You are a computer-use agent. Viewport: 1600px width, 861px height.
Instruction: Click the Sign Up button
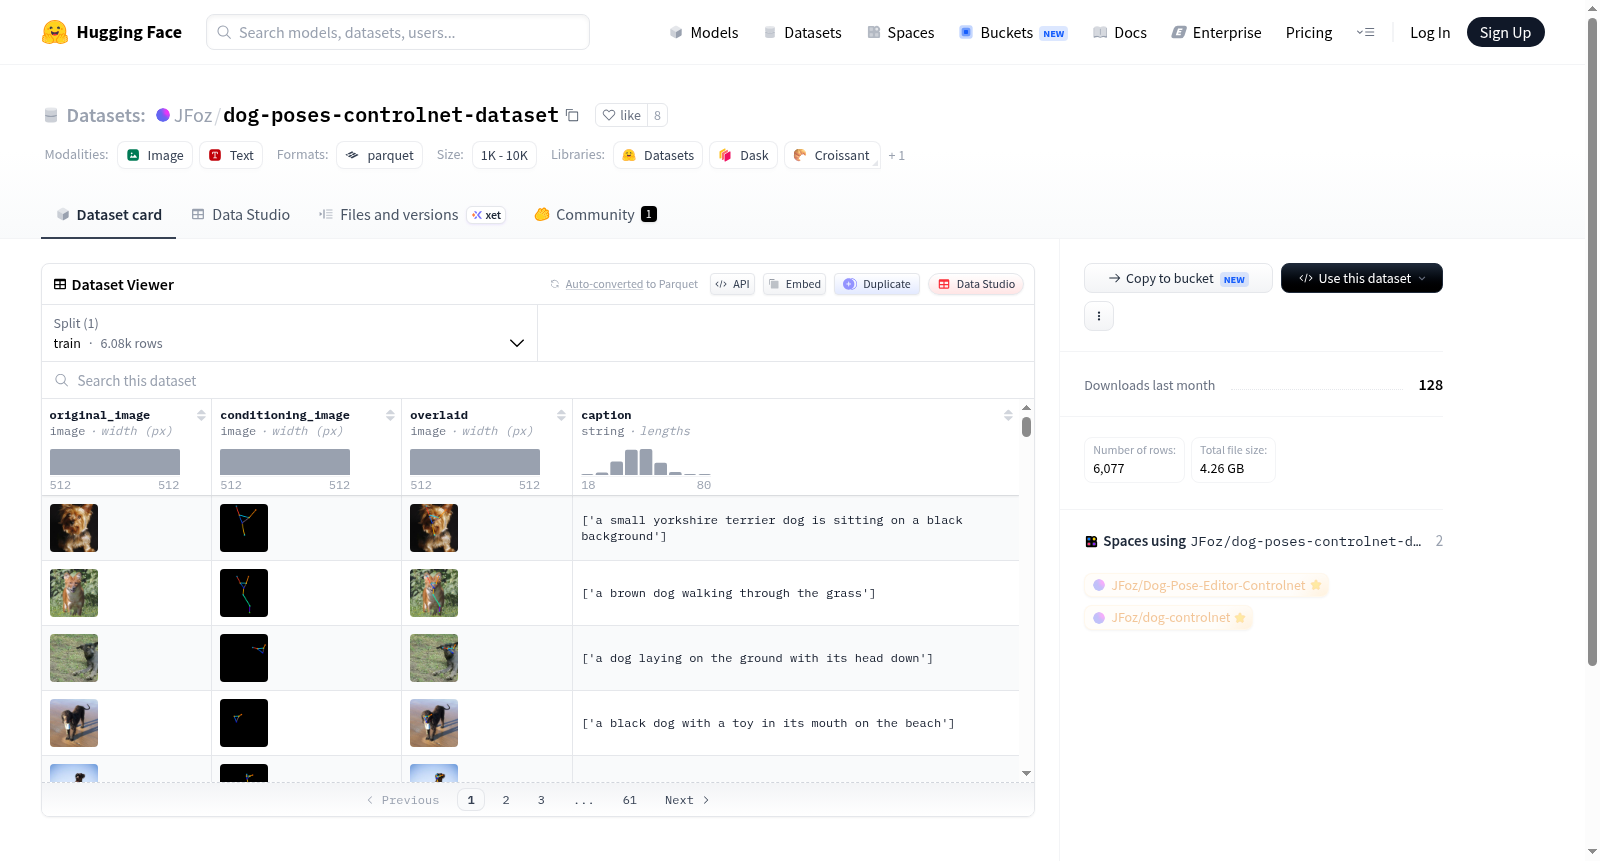coord(1505,32)
